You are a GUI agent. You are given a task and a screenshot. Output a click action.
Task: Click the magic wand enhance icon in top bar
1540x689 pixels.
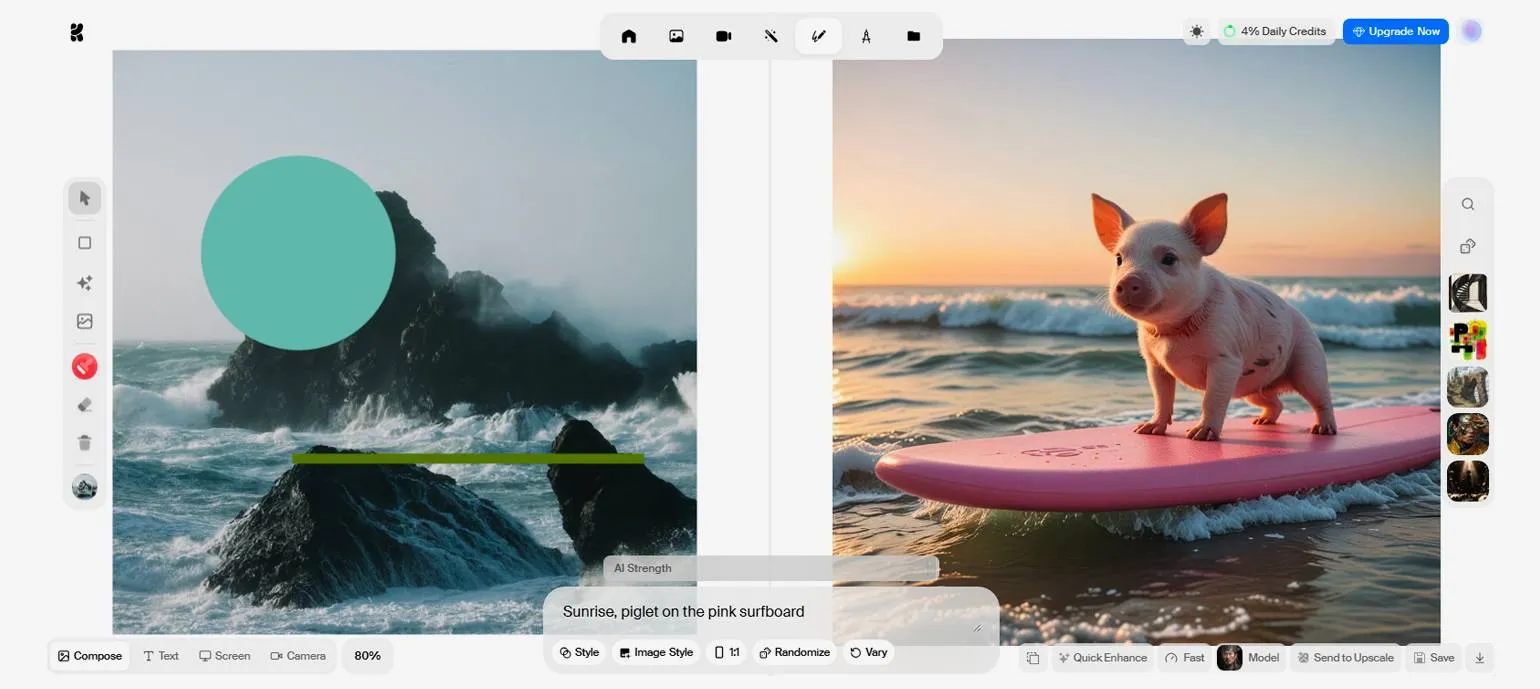[771, 36]
